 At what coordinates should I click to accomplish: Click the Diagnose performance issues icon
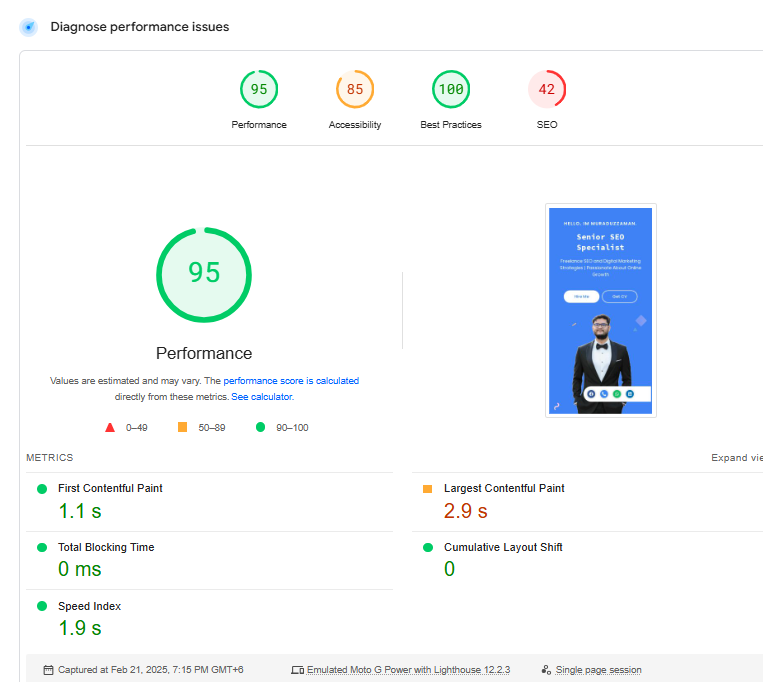point(29,27)
